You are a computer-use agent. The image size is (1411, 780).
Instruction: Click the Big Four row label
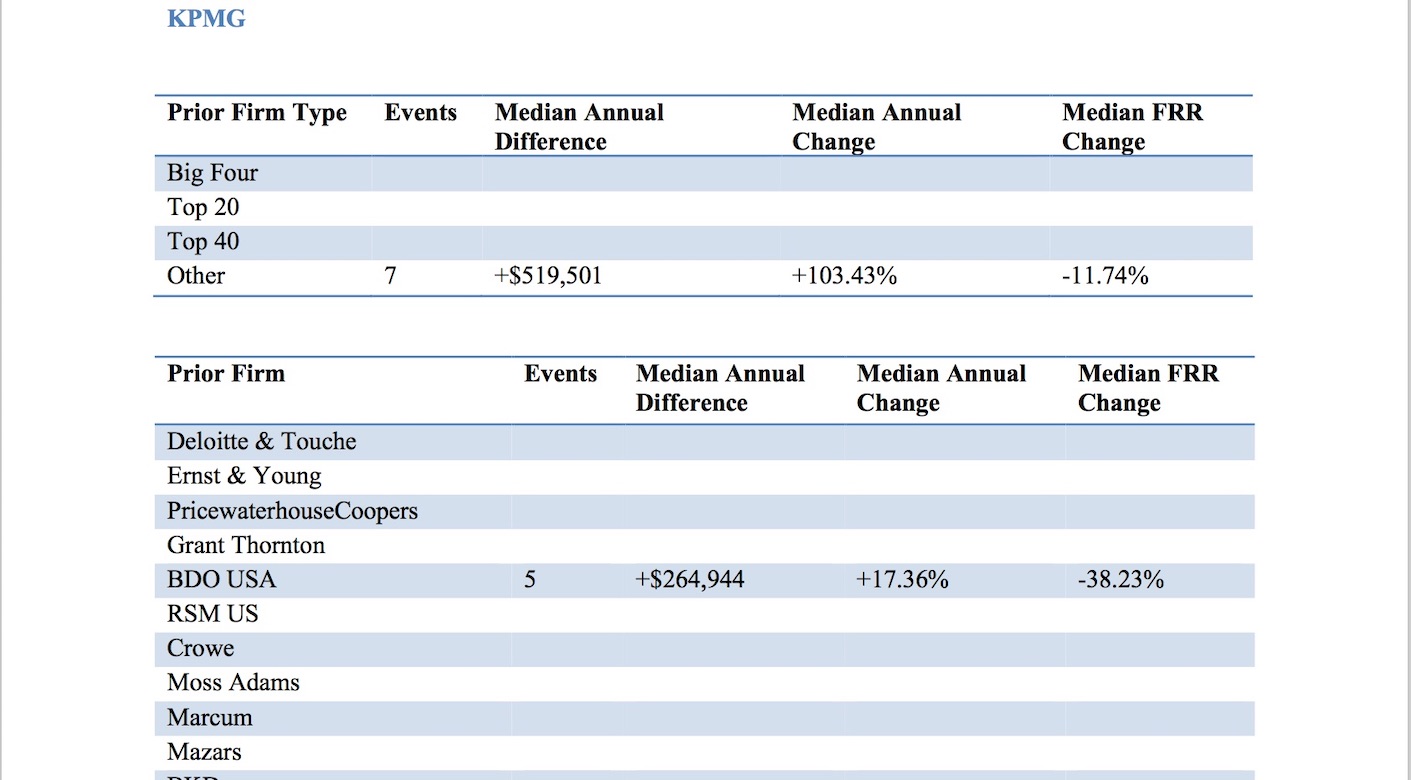click(212, 173)
